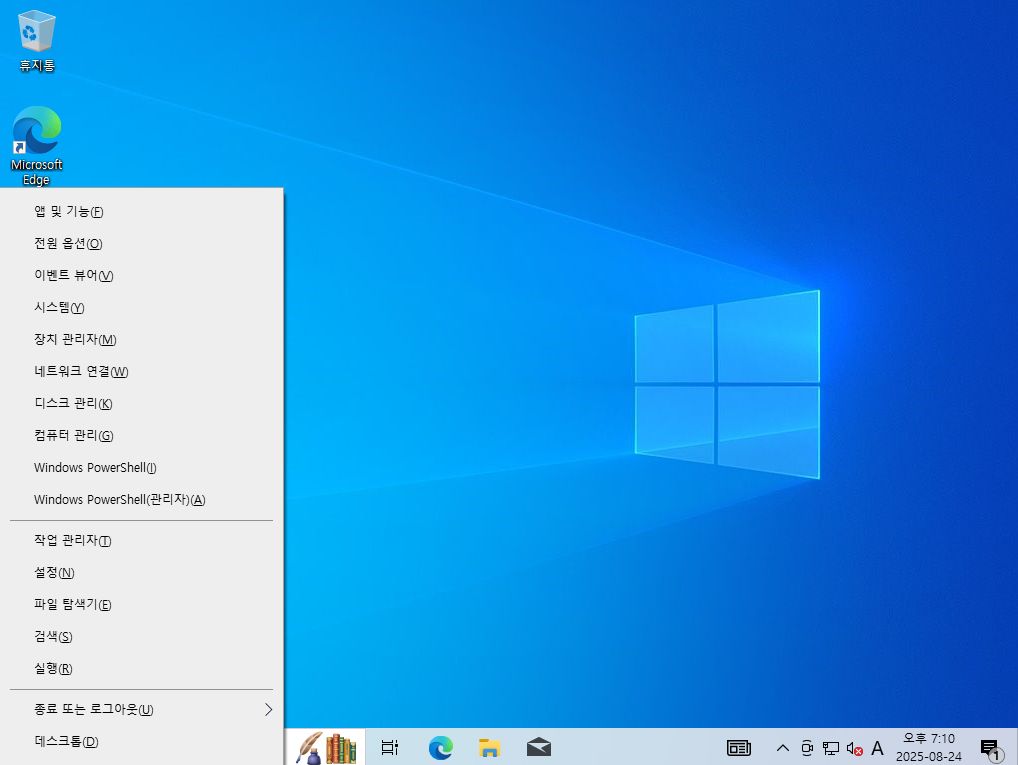Image resolution: width=1018 pixels, height=765 pixels.
Task: Open 이벤트 뷰어(V)
Action: [142, 275]
